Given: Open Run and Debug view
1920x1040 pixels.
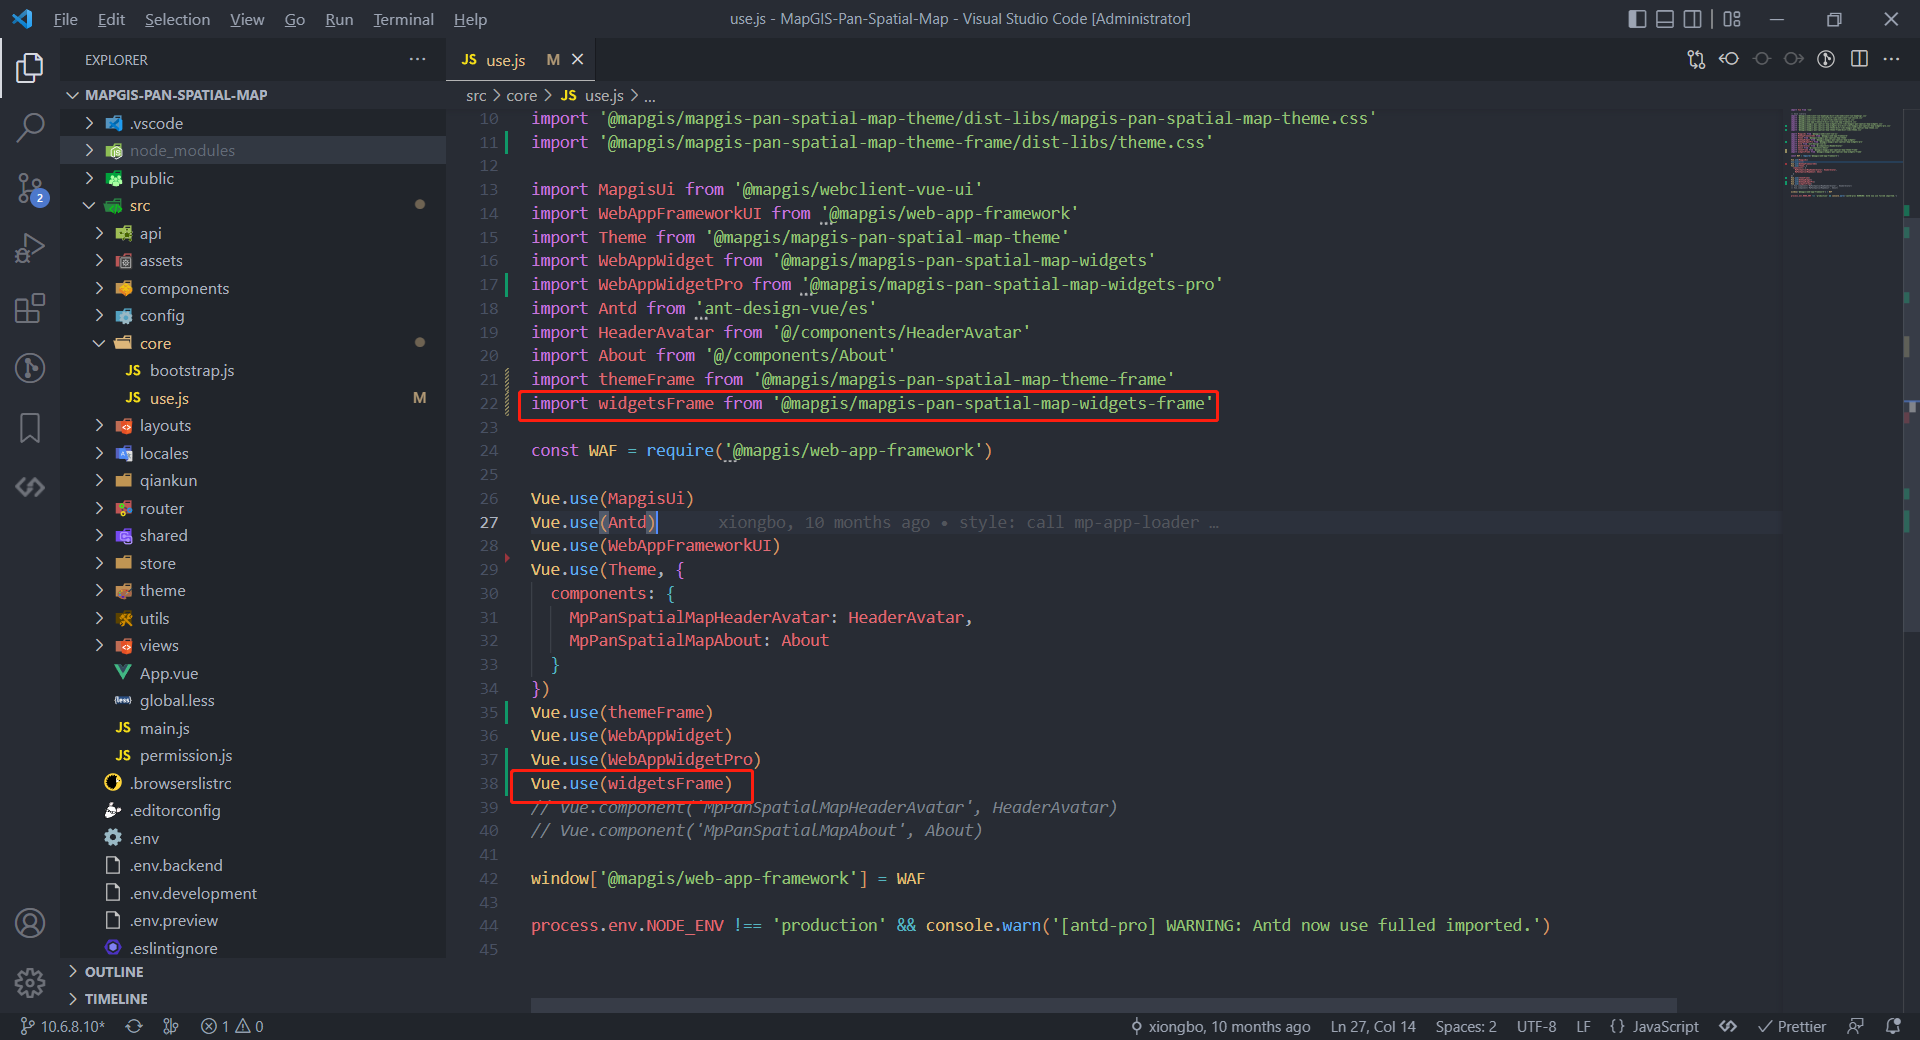Looking at the screenshot, I should 30,248.
